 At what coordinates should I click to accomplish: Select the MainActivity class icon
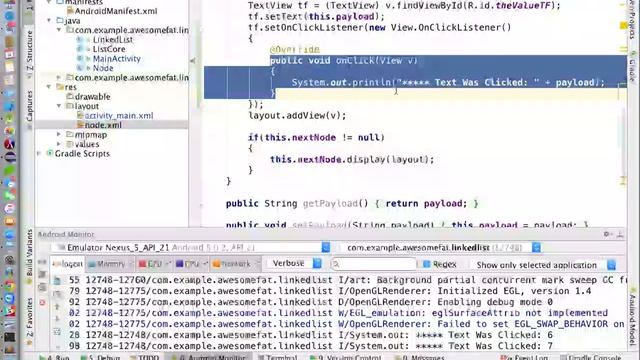80,58
